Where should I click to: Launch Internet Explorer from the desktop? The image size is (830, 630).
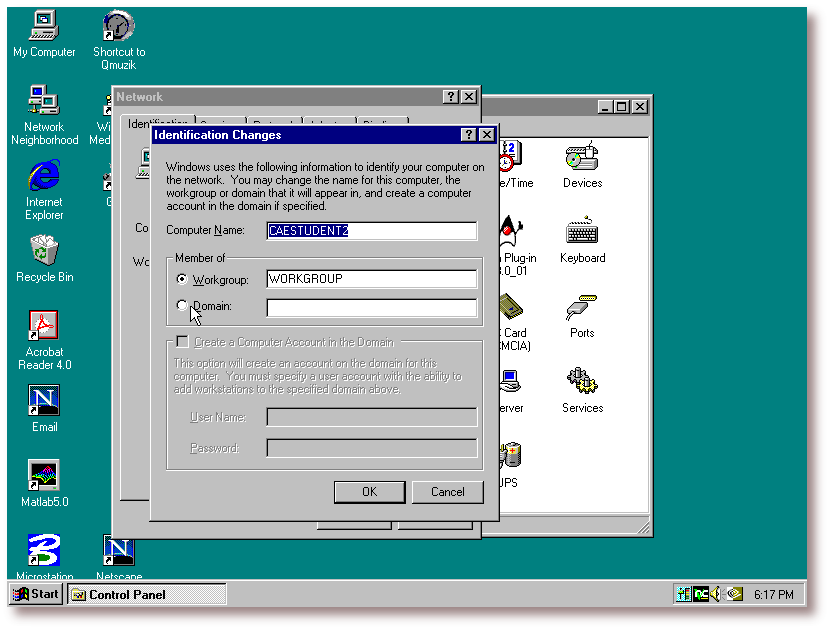point(43,176)
